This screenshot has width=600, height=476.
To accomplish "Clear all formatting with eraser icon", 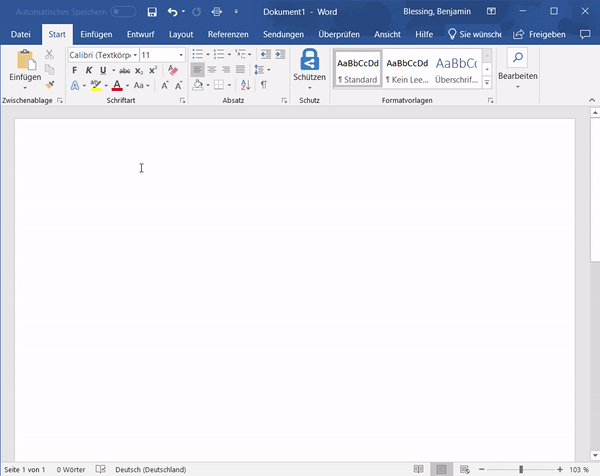I will click(173, 71).
